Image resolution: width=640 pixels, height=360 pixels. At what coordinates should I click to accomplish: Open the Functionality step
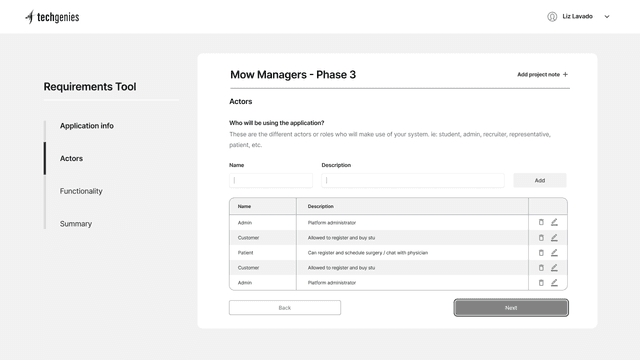[81, 191]
